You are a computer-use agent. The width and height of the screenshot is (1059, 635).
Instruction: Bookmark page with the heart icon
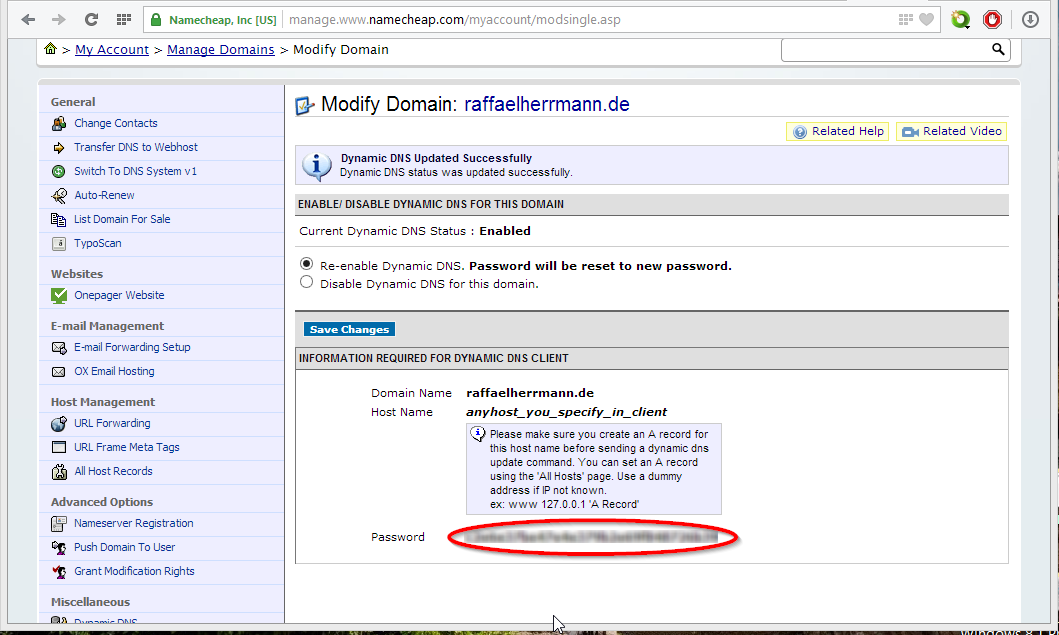[x=927, y=20]
